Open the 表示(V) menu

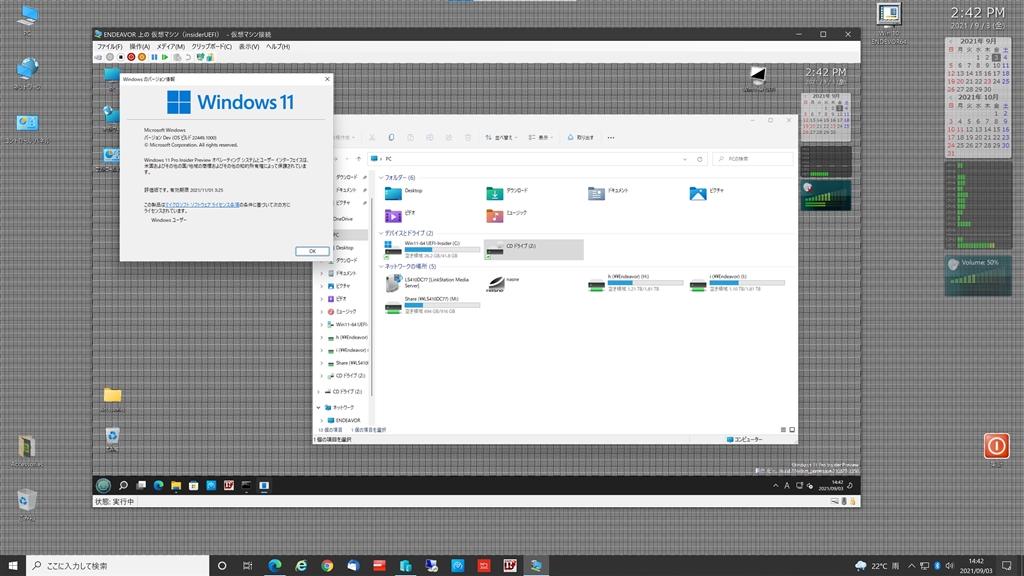click(249, 46)
